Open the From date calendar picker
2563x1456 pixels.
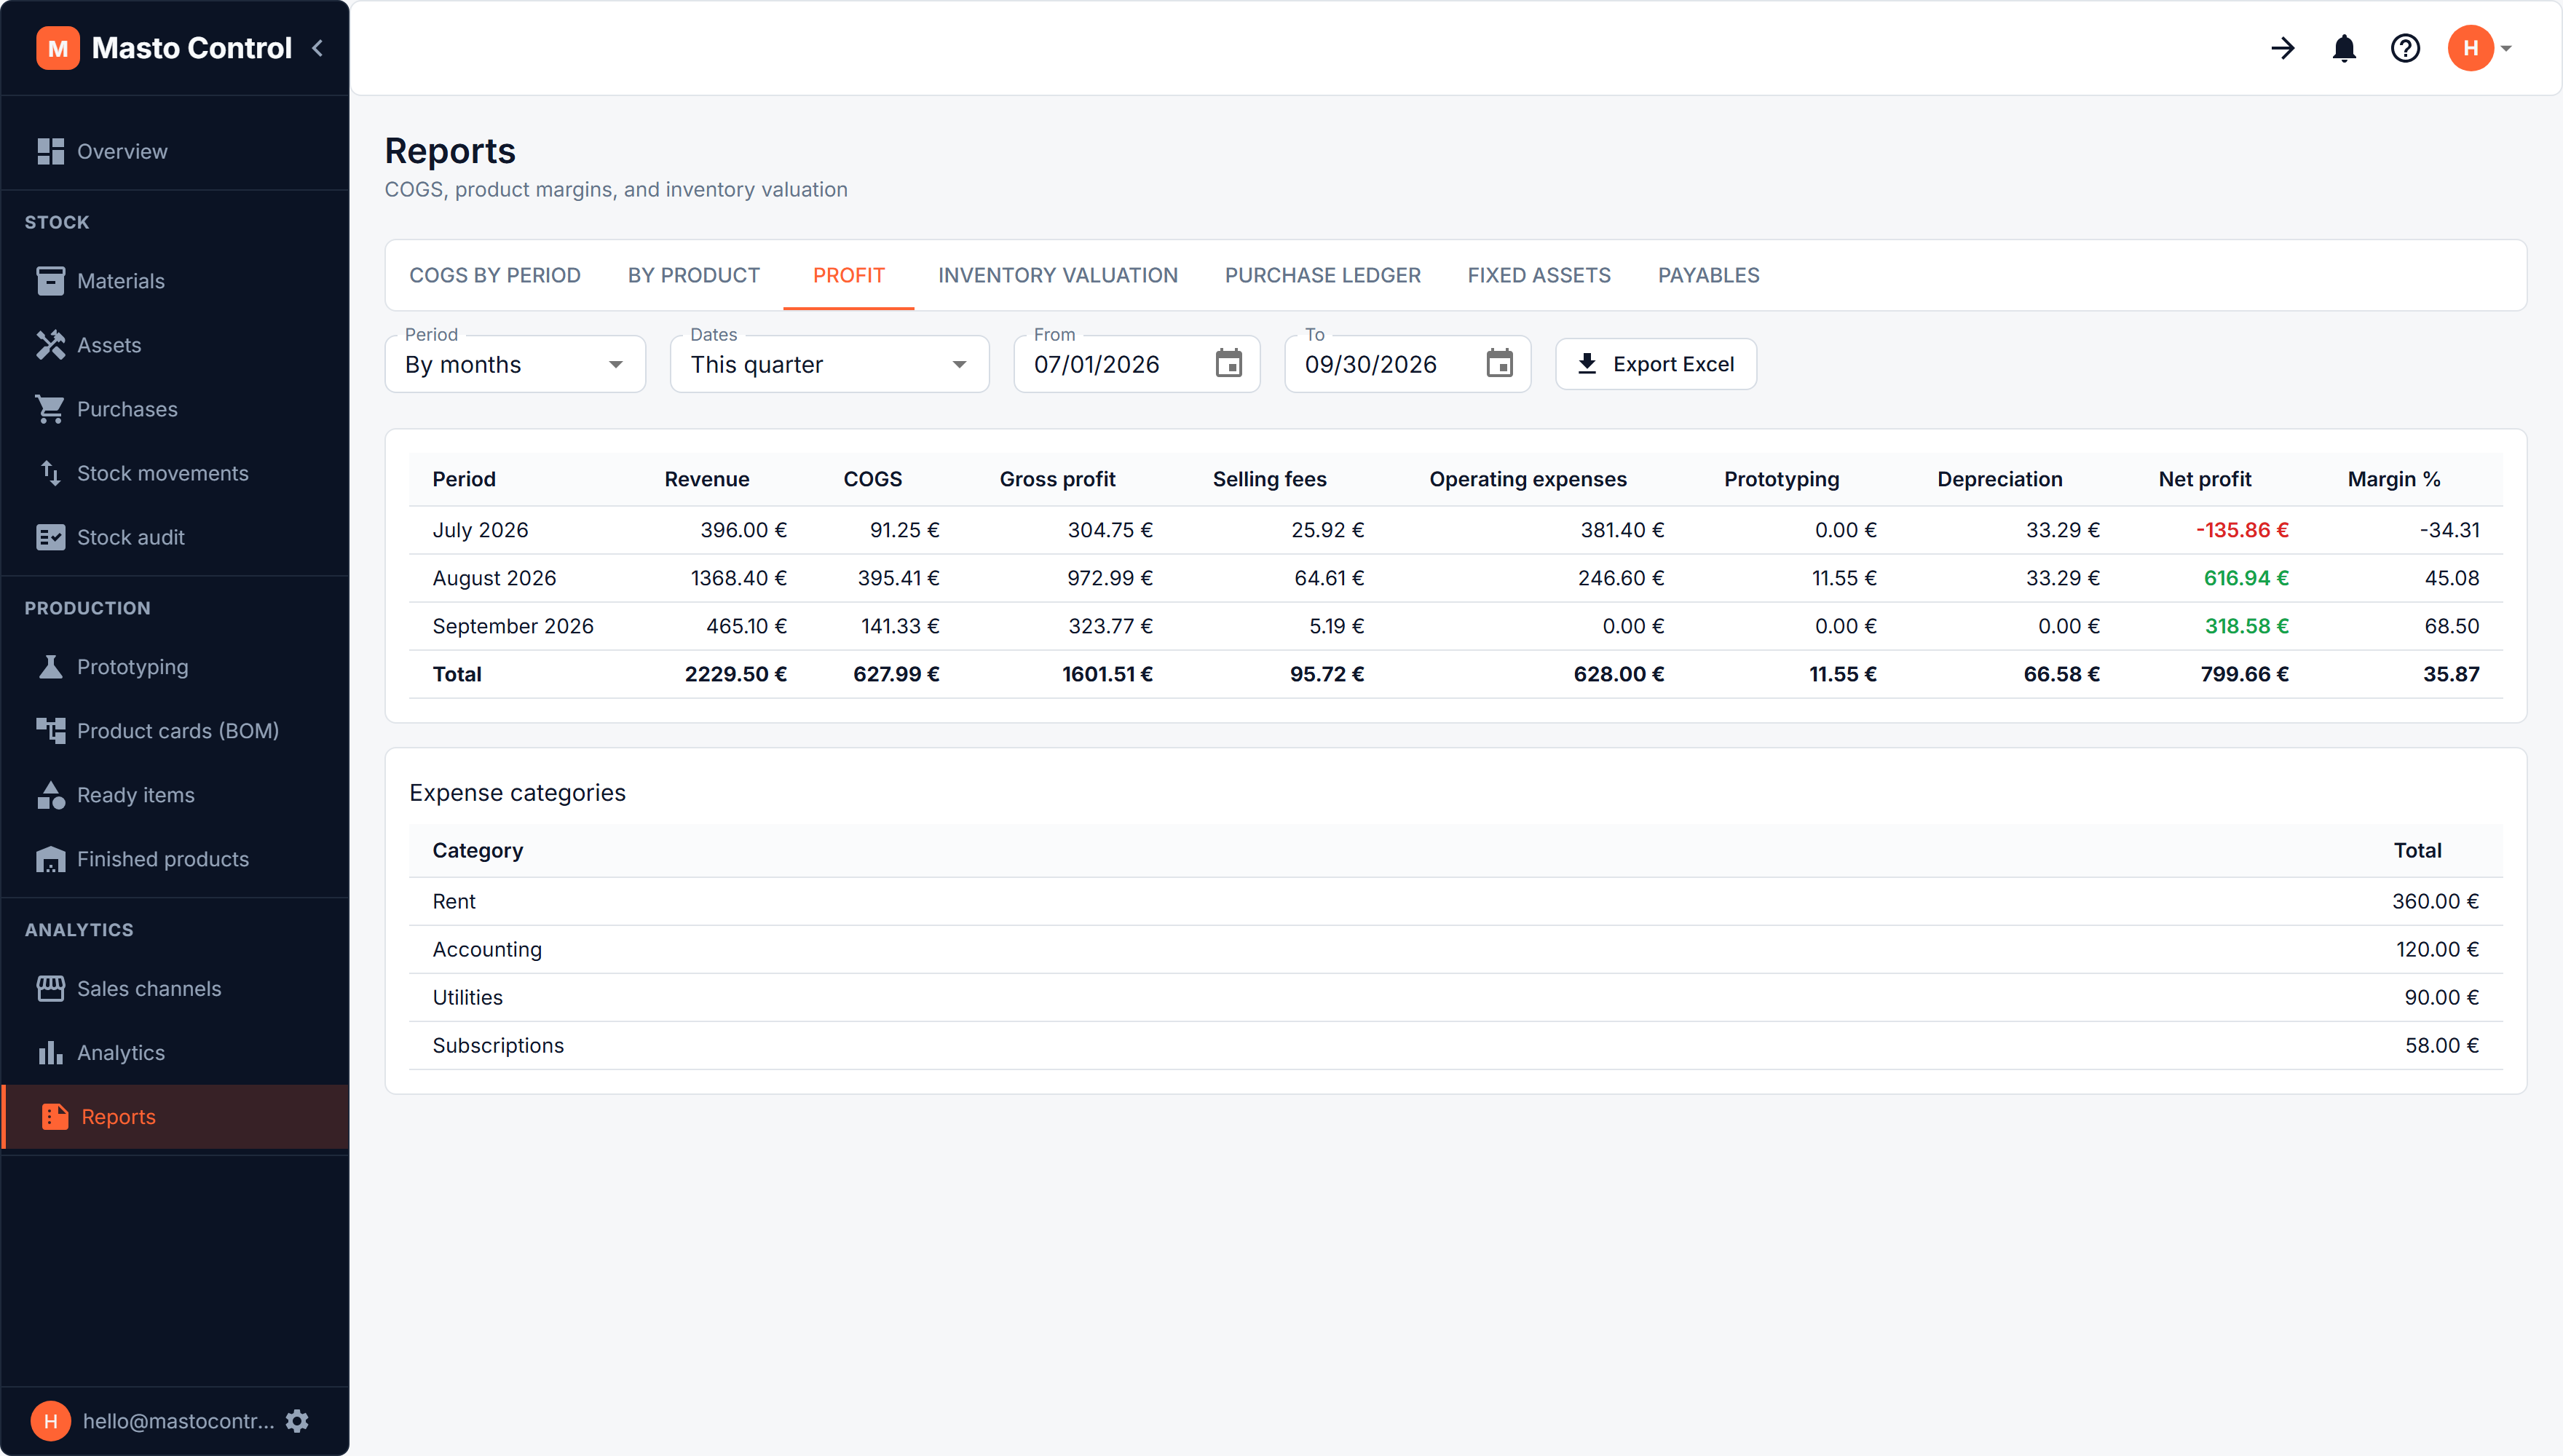[1229, 364]
